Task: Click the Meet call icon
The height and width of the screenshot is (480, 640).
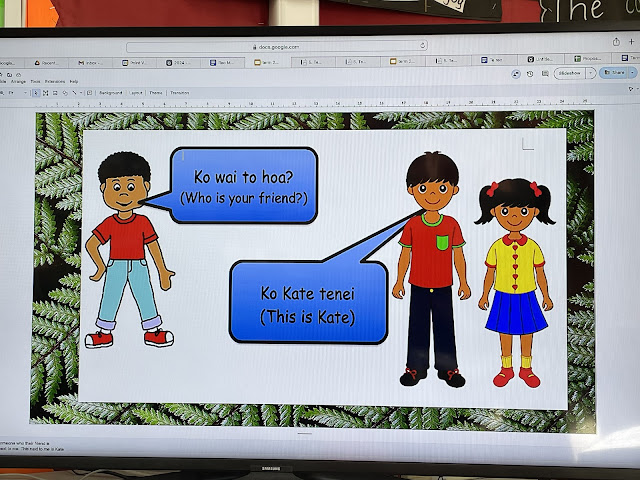Action: [516, 74]
